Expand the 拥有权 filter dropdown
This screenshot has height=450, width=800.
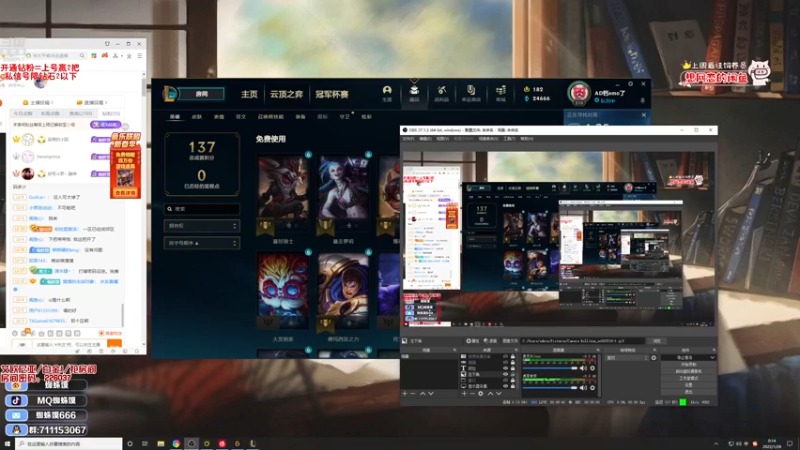pyautogui.click(x=202, y=226)
